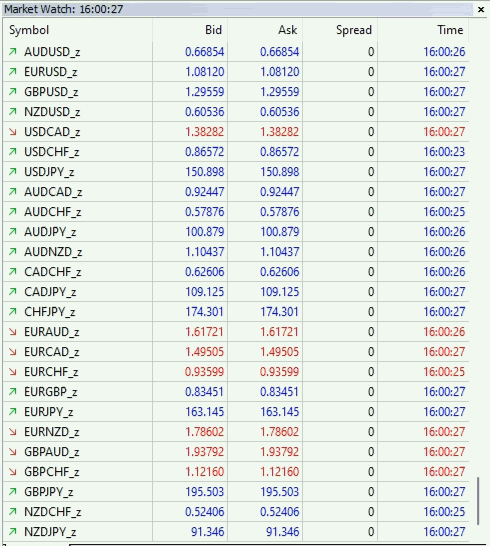Click the Market Watch title bar
Image resolution: width=490 pixels, height=546 pixels.
tap(238, 9)
